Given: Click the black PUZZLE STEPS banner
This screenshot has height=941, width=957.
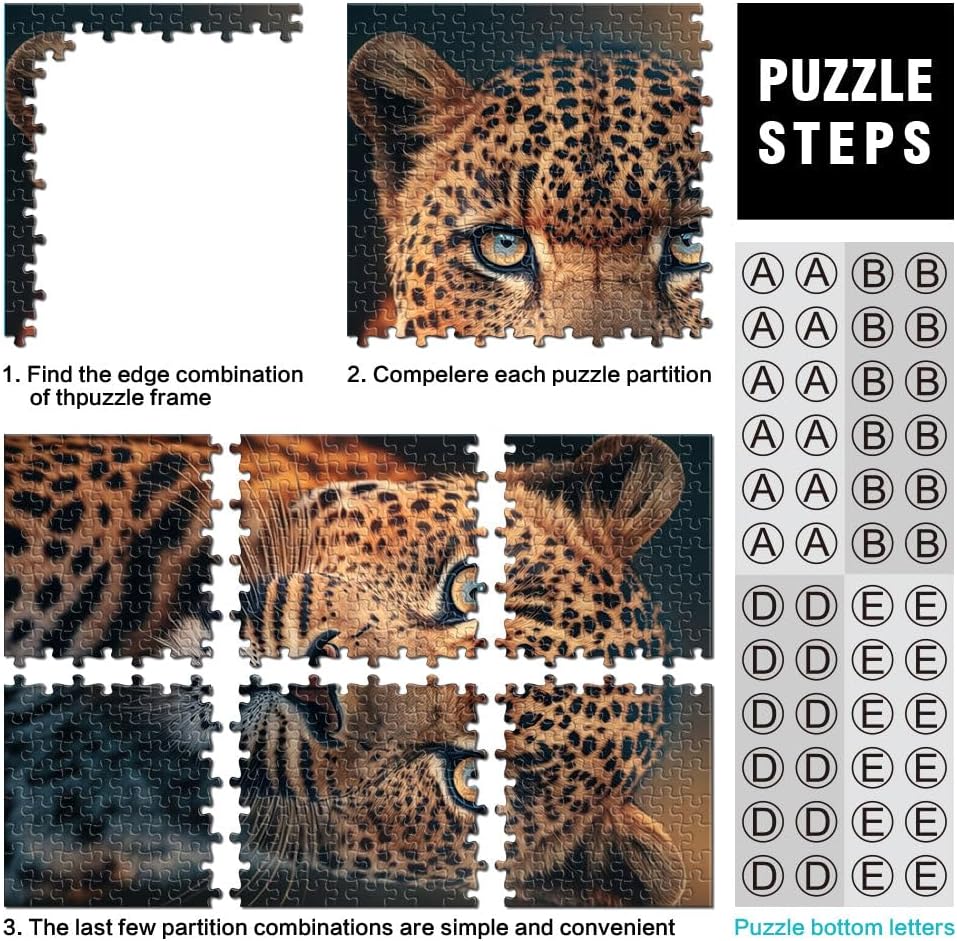Looking at the screenshot, I should pyautogui.click(x=845, y=111).
